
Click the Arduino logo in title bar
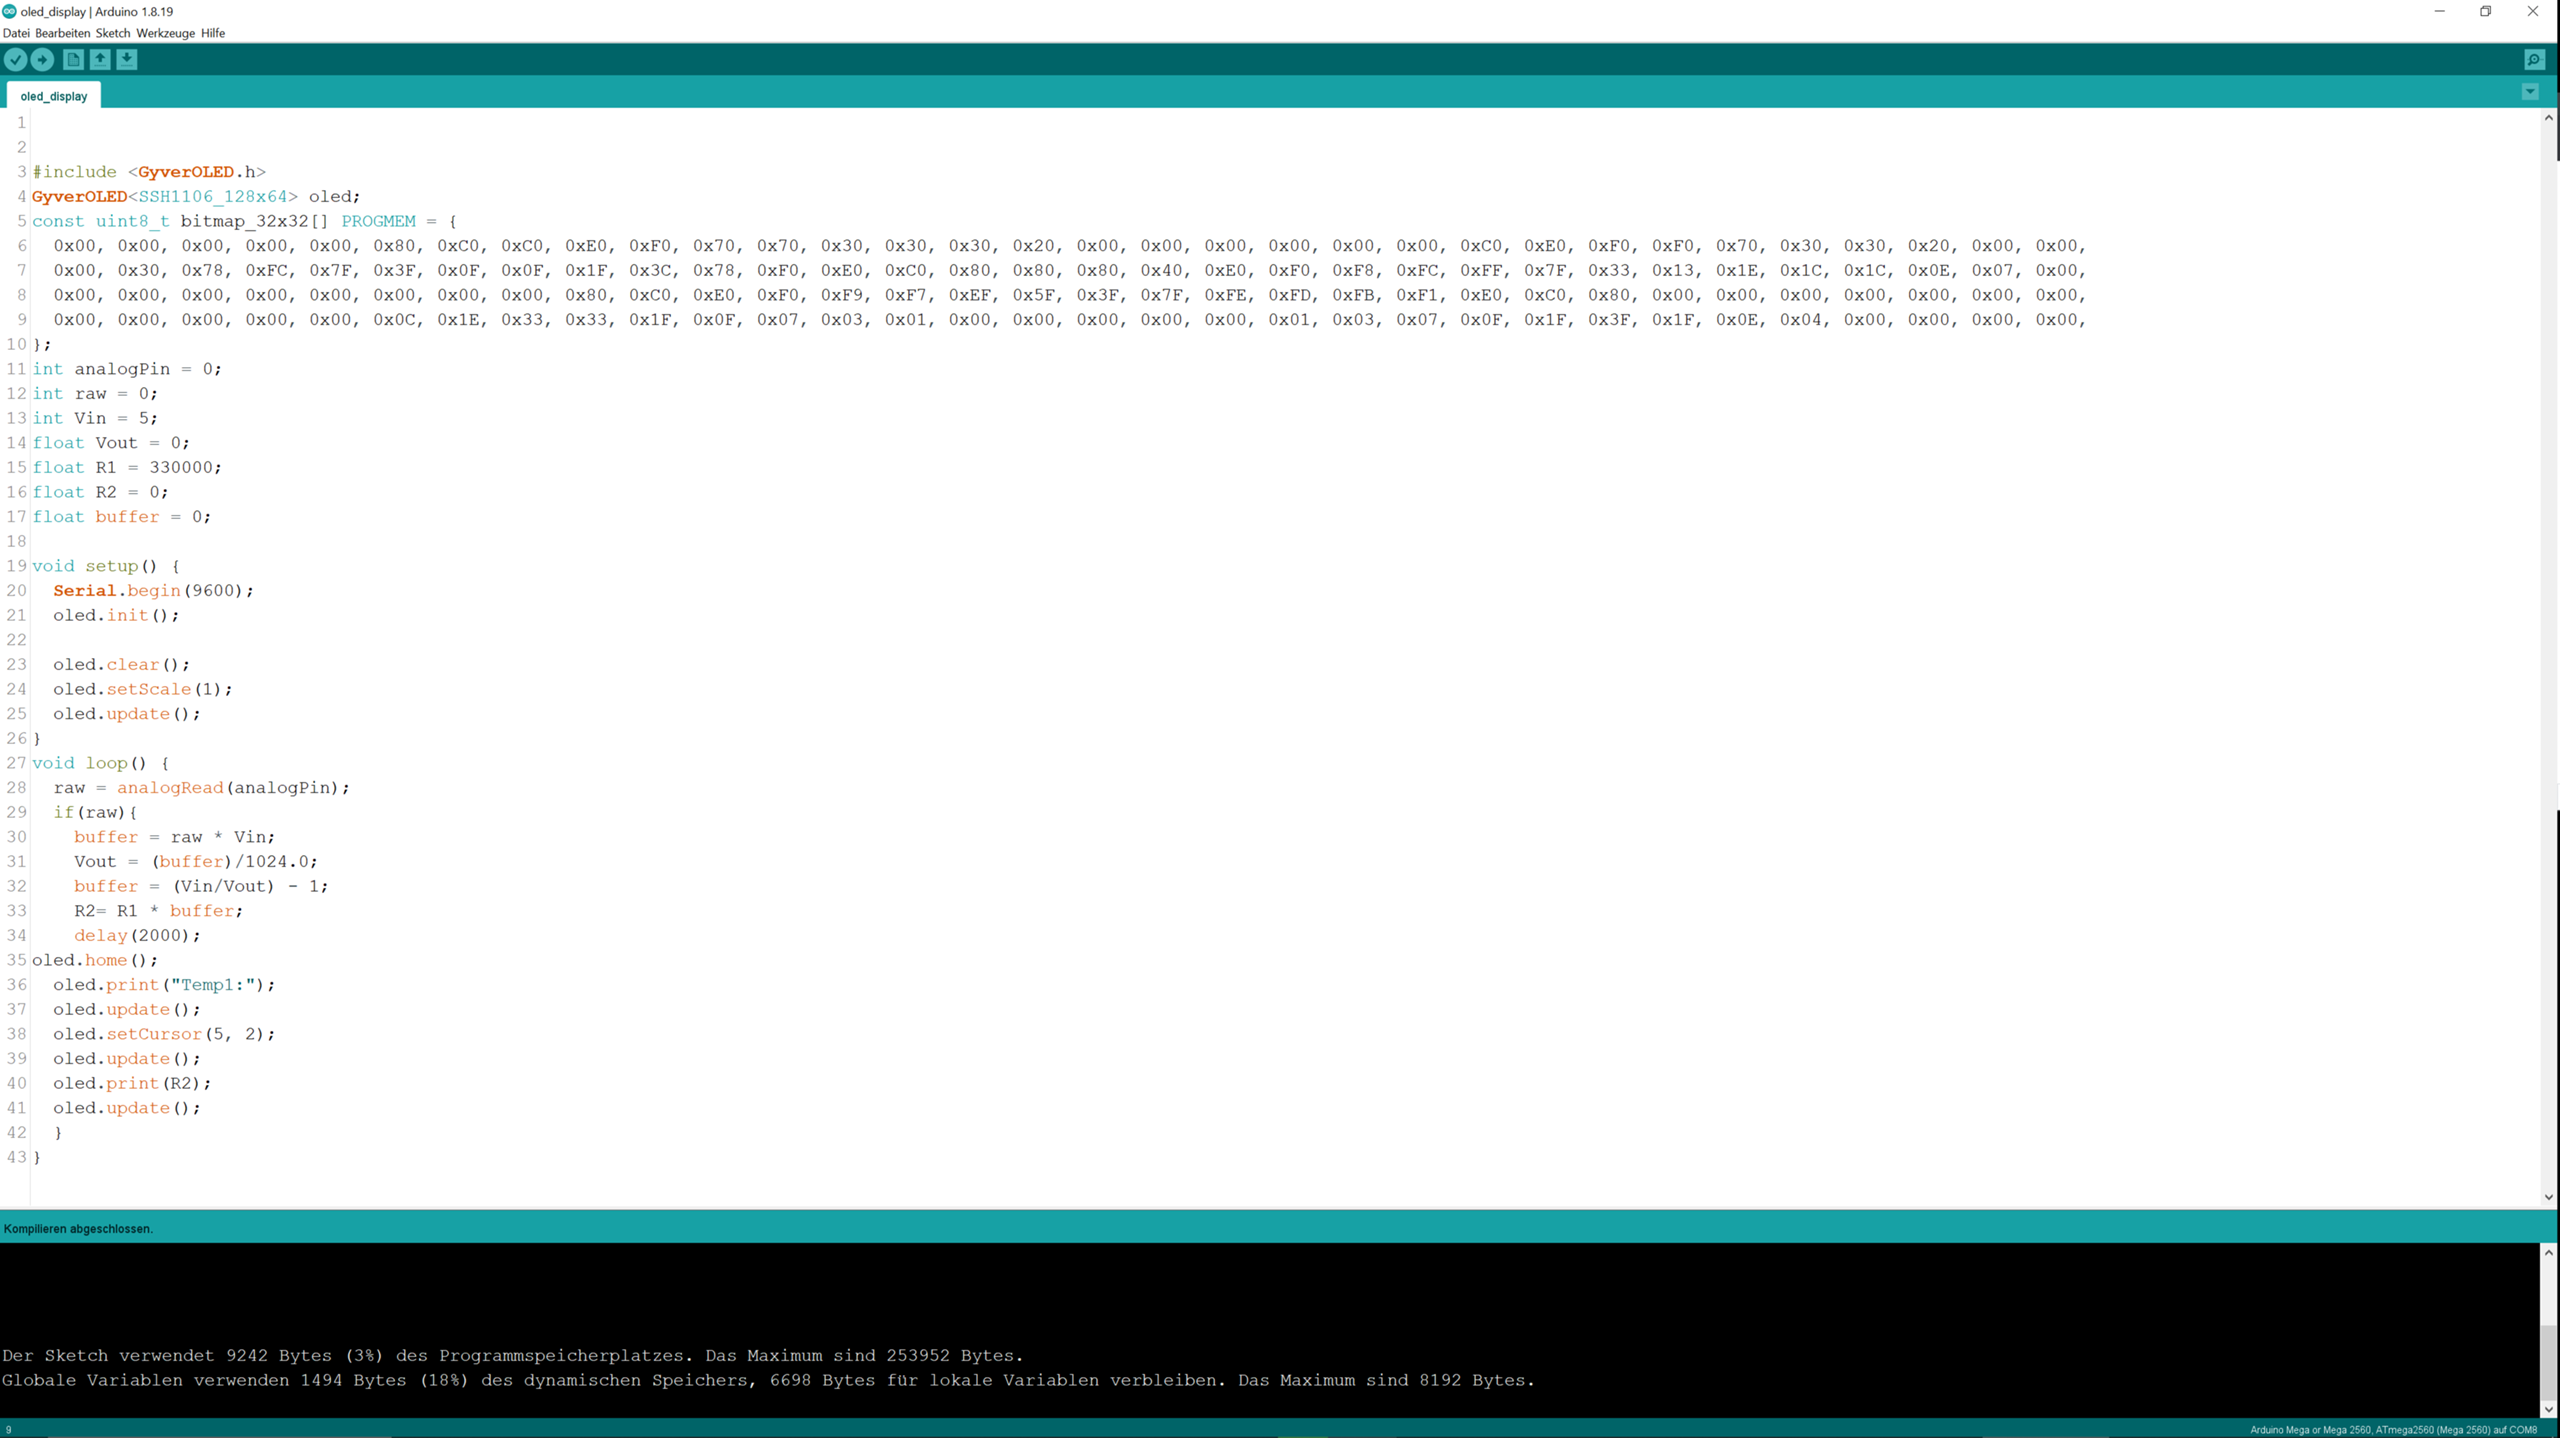[x=9, y=11]
